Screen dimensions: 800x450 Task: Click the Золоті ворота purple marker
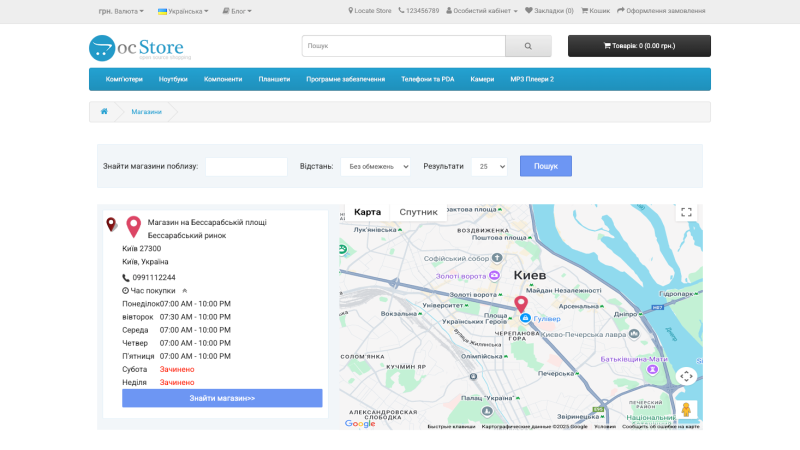pyautogui.click(x=494, y=276)
